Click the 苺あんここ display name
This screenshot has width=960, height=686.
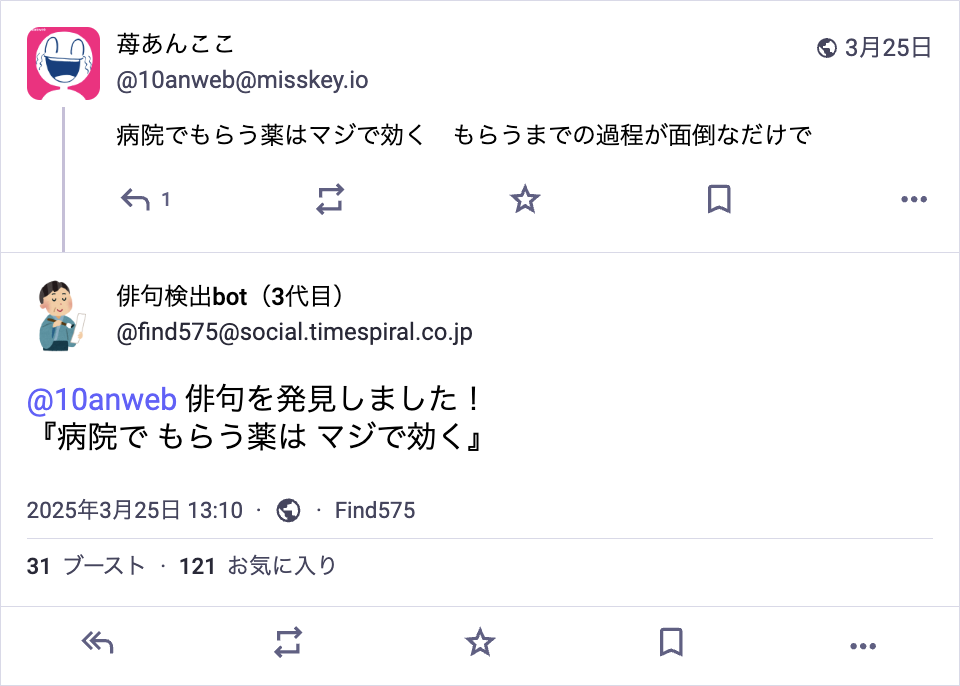[175, 45]
